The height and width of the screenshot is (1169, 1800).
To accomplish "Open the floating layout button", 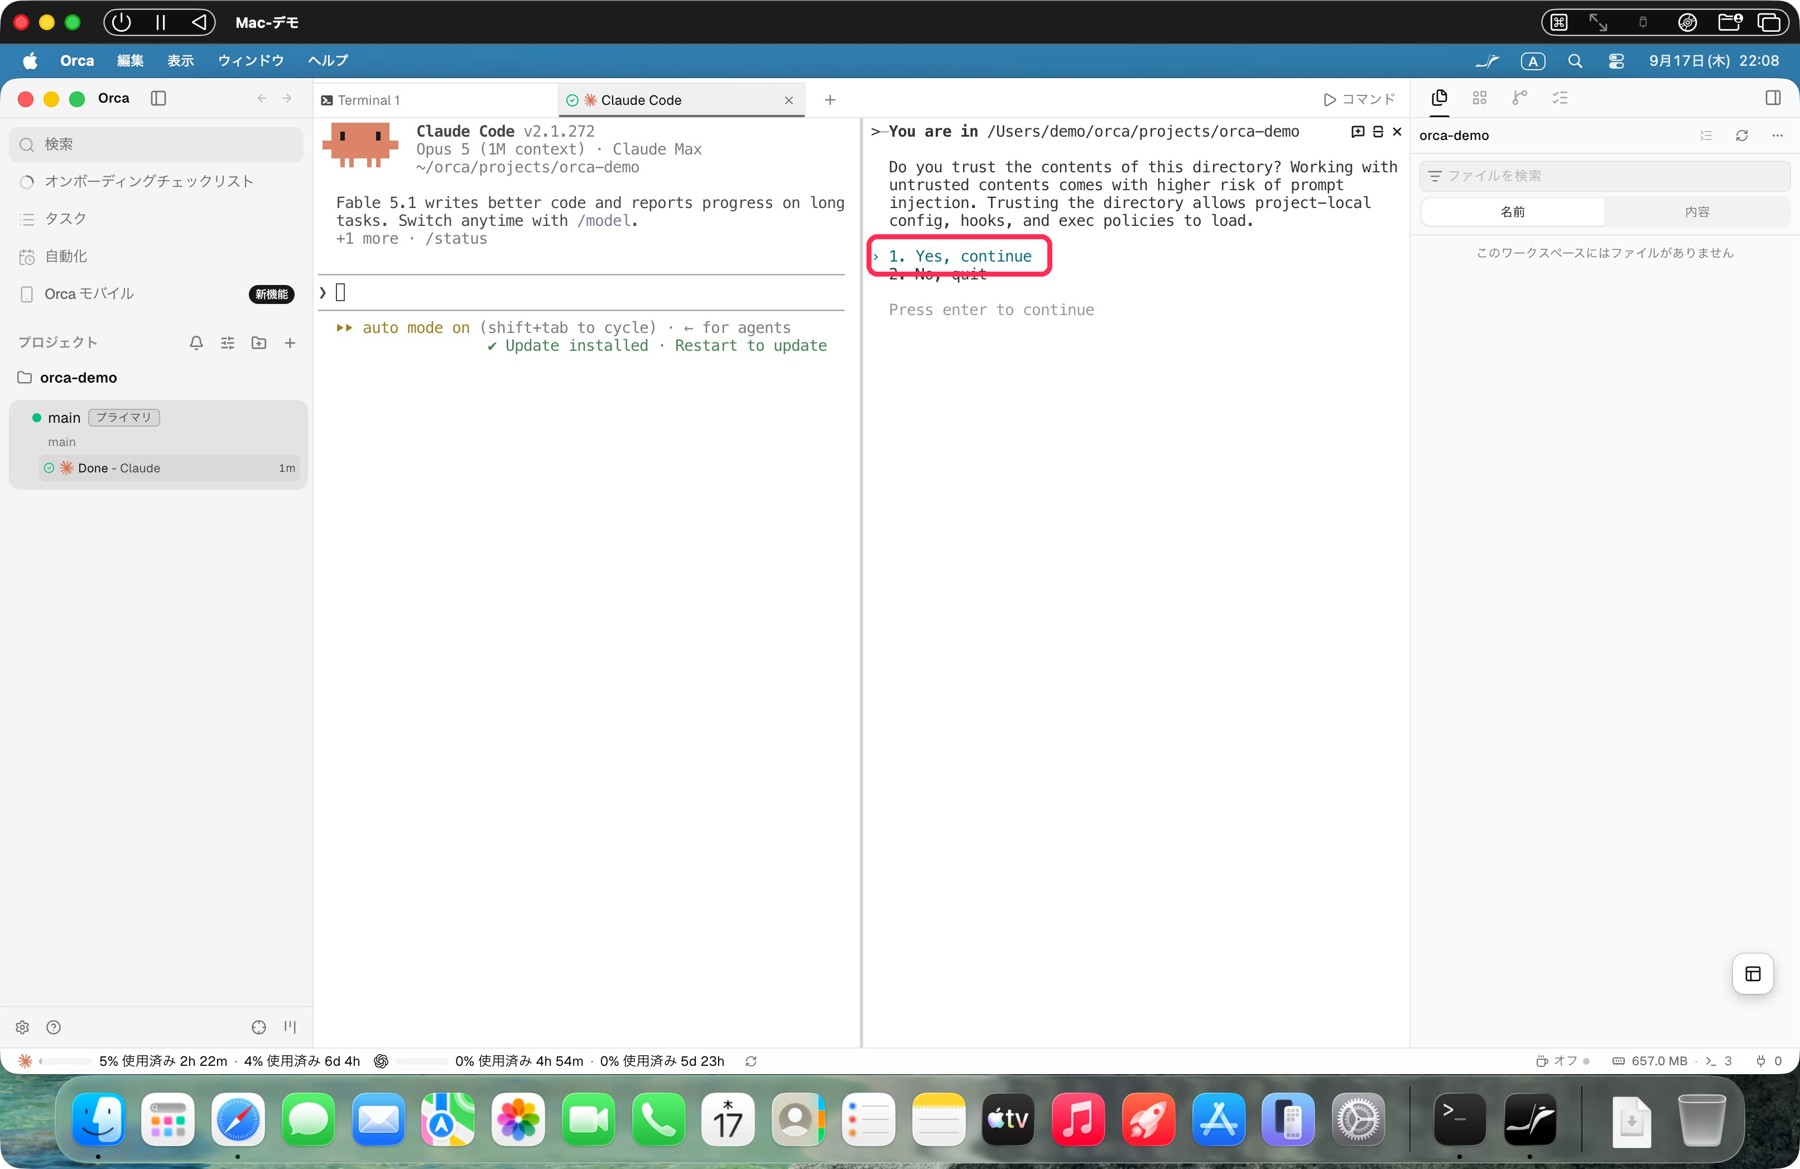I will [x=1753, y=974].
